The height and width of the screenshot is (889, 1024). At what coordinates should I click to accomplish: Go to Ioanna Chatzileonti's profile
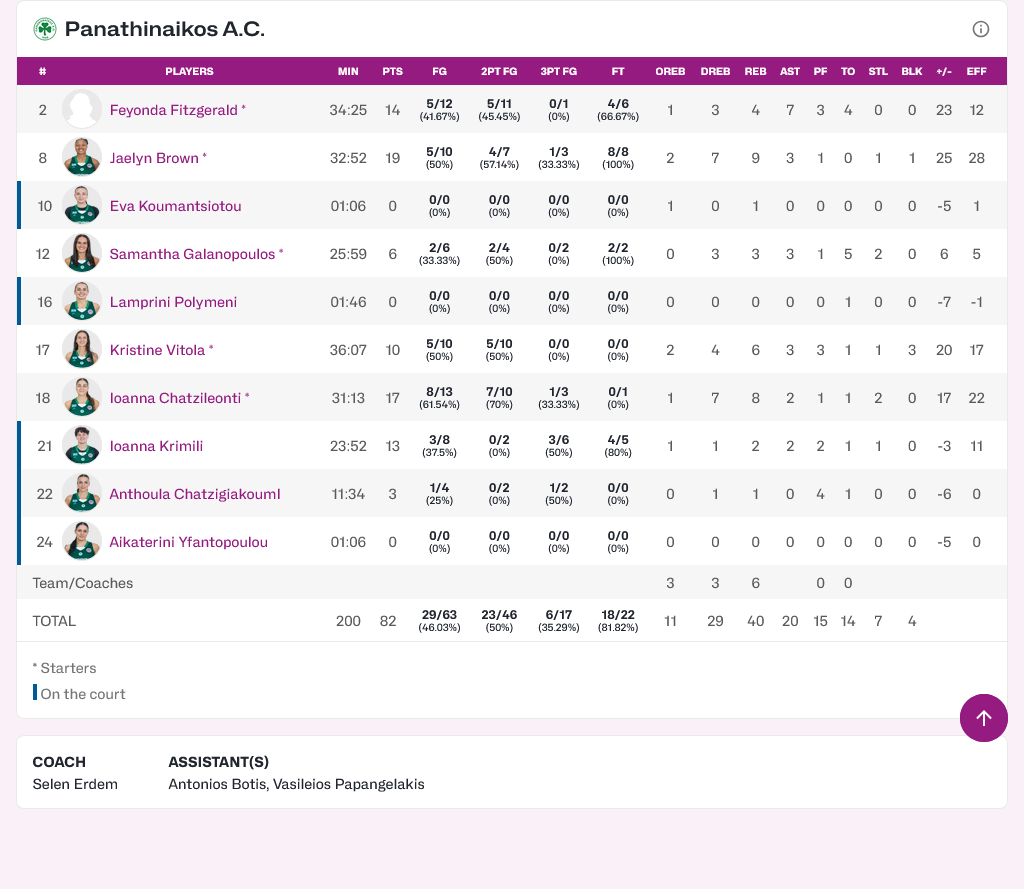pos(175,398)
